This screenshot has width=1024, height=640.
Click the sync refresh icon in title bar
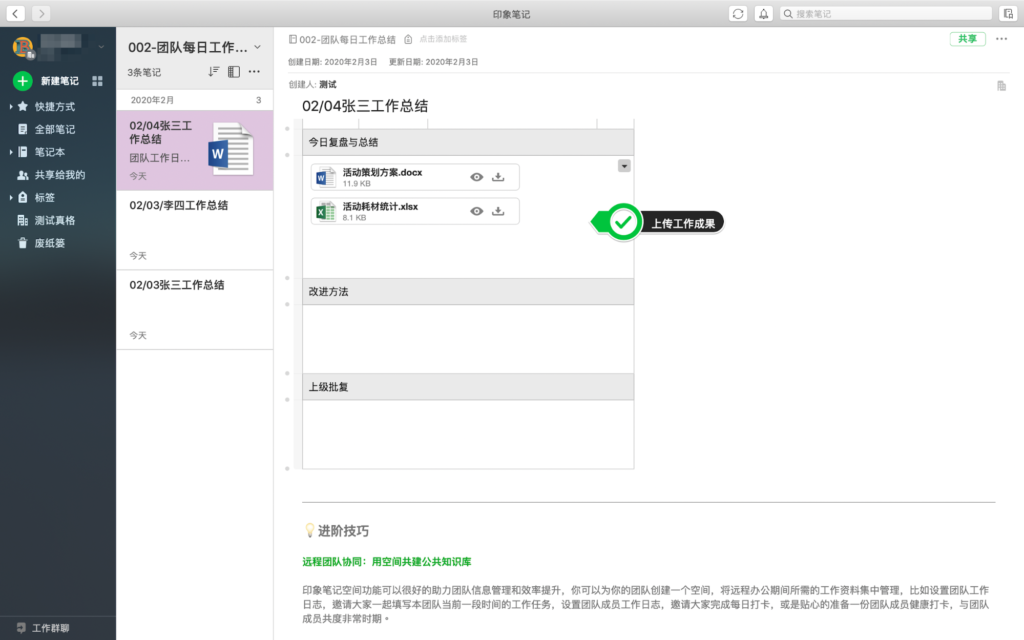(738, 13)
